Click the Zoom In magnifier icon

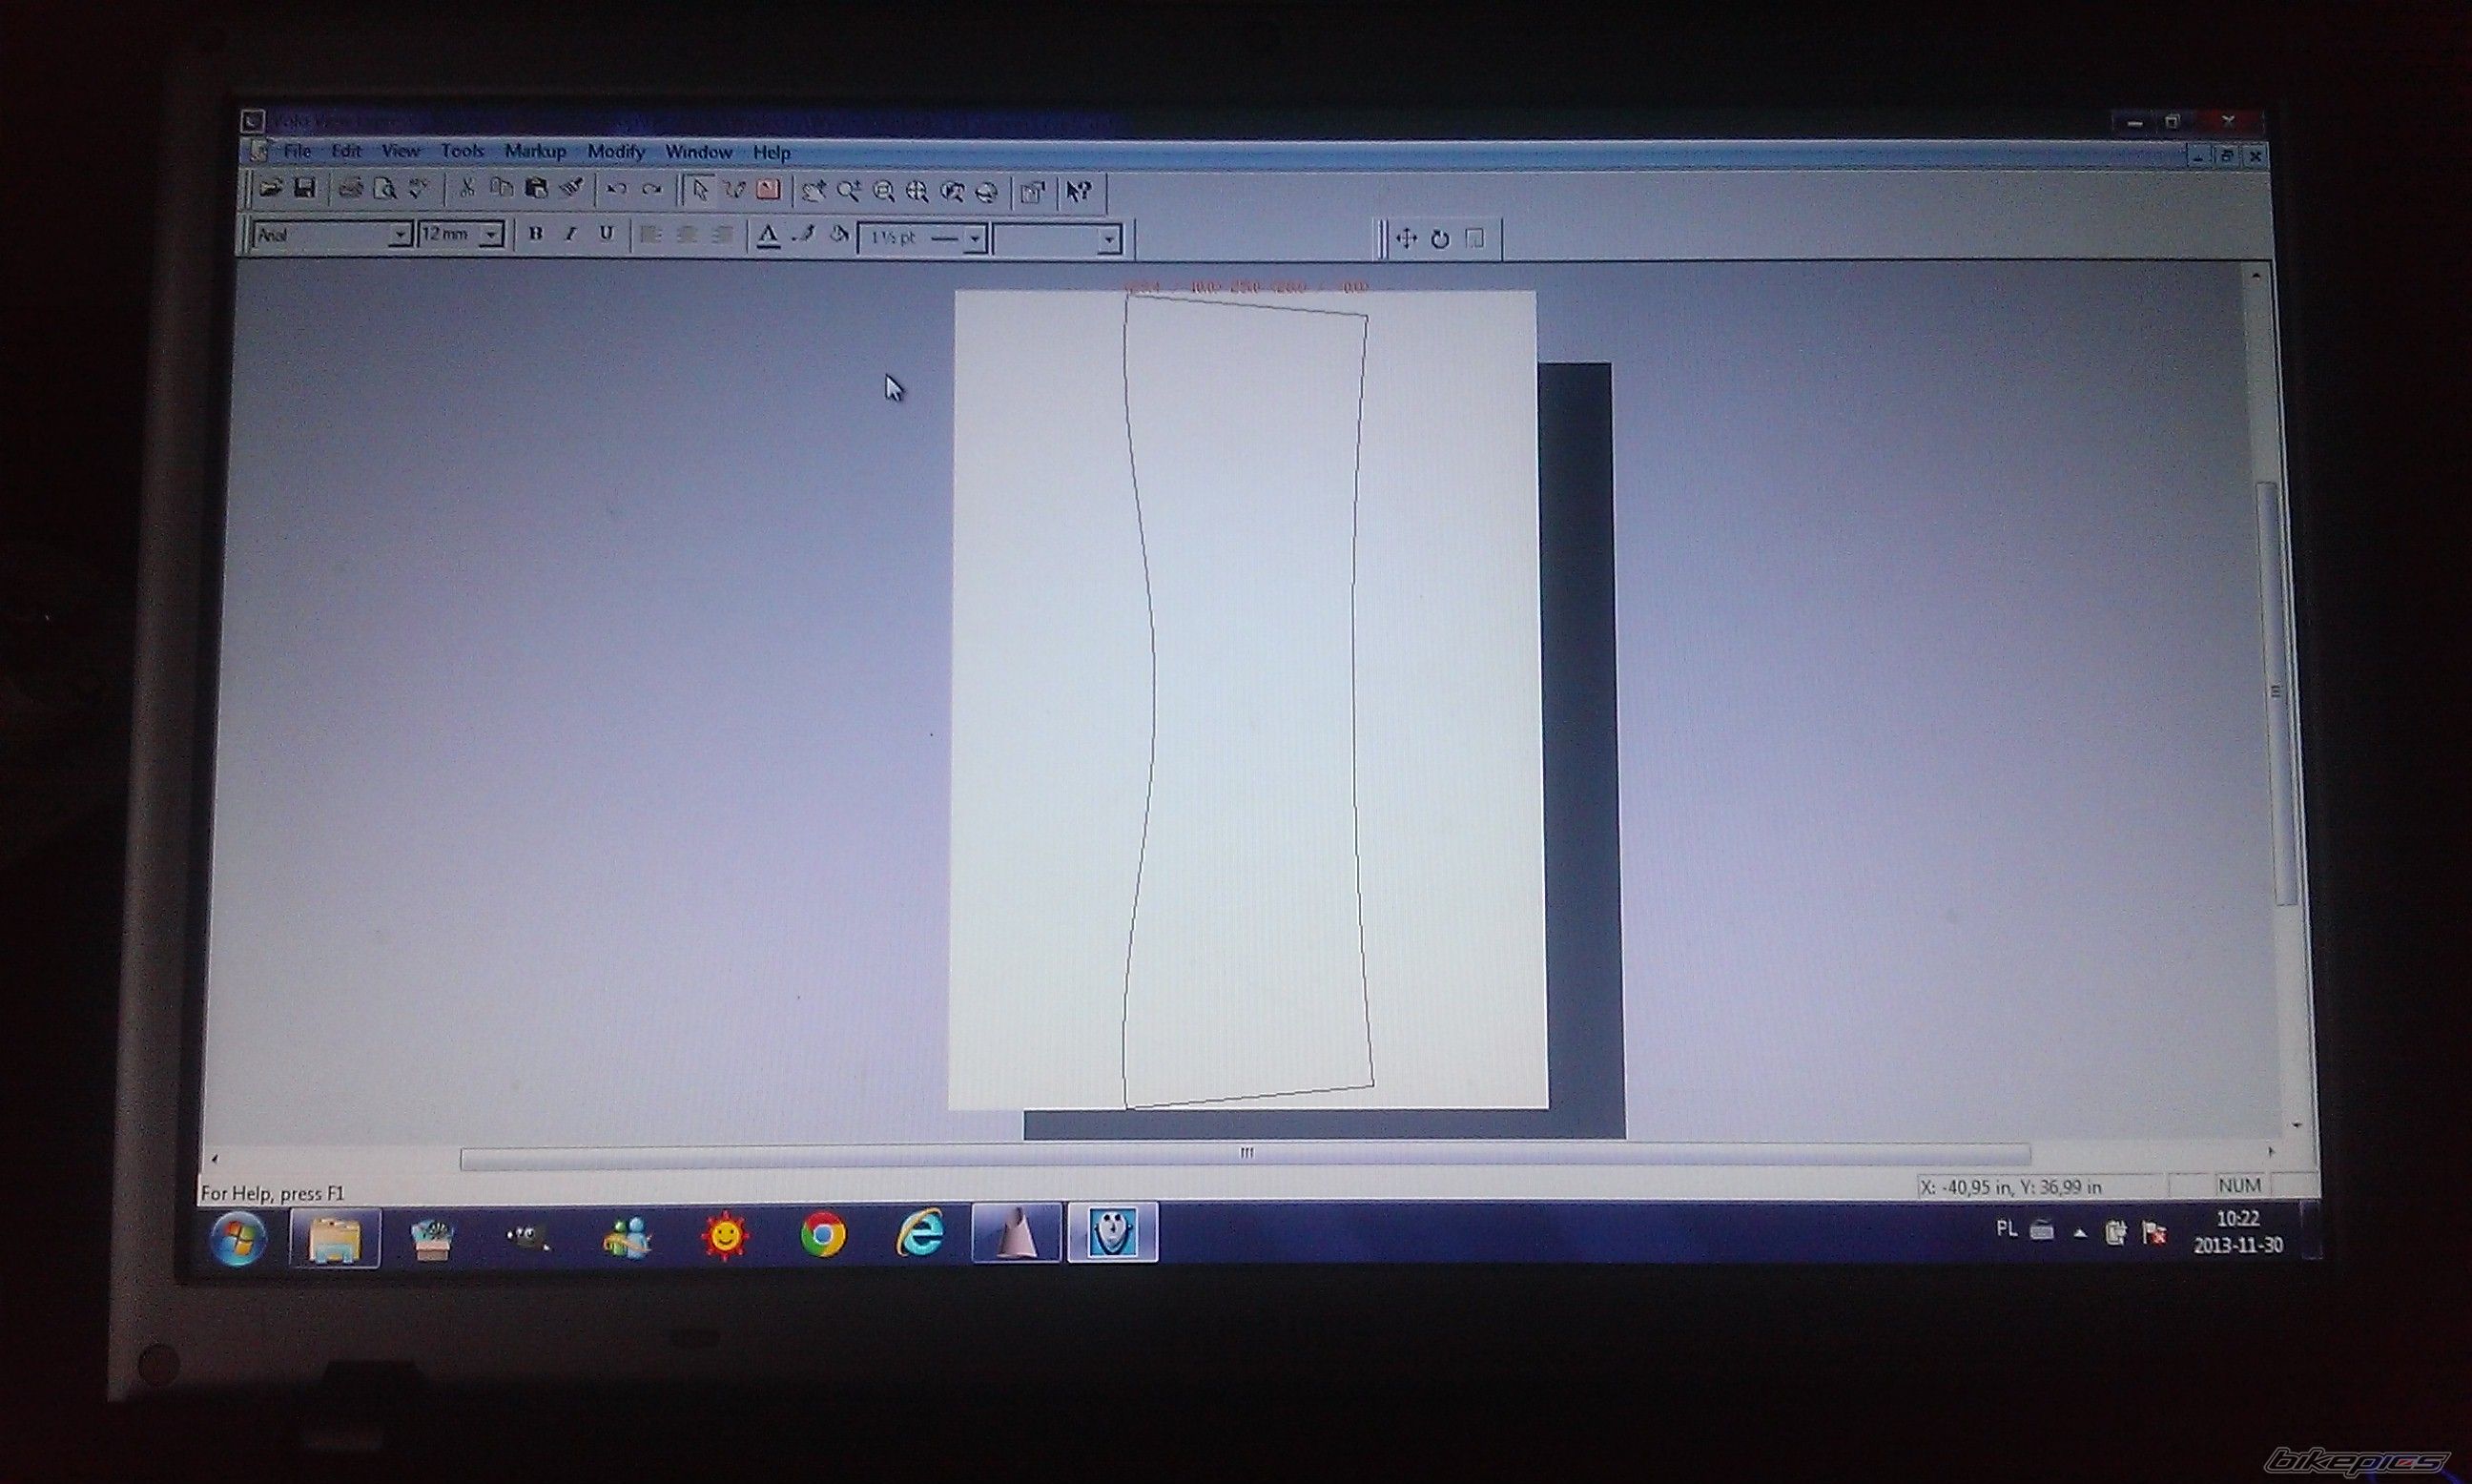849,191
